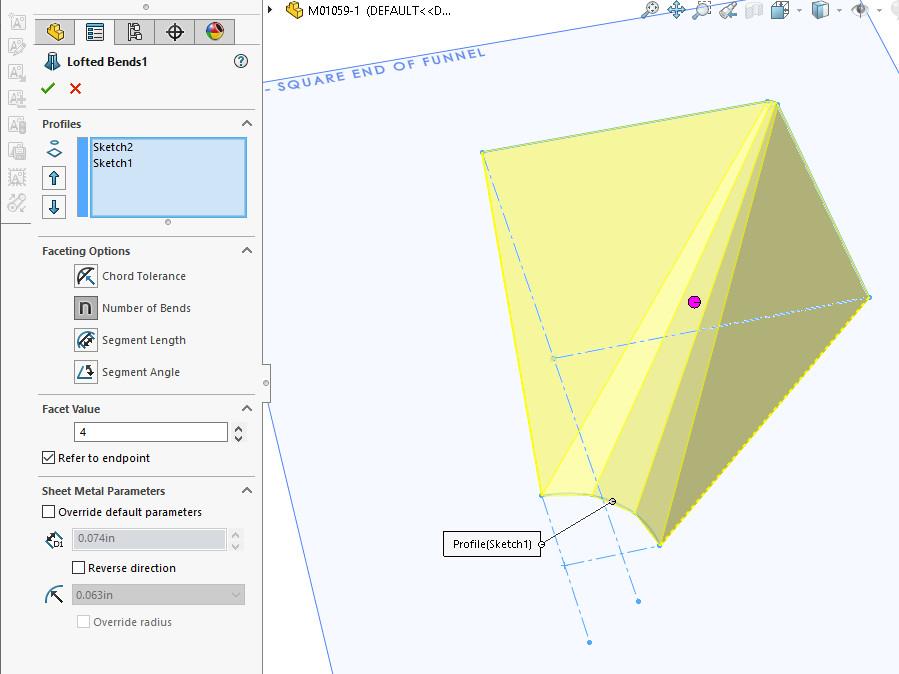
Task: Select the Segment Angle faceting option
Action: 84,371
